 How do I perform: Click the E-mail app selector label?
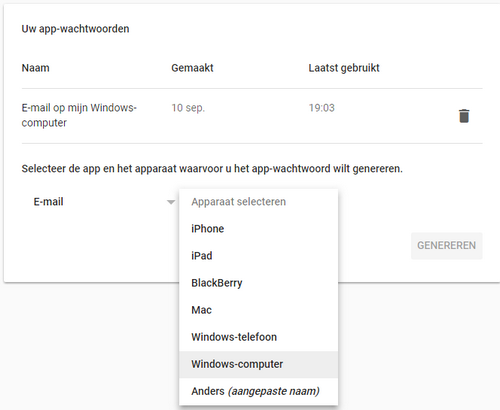[x=48, y=202]
